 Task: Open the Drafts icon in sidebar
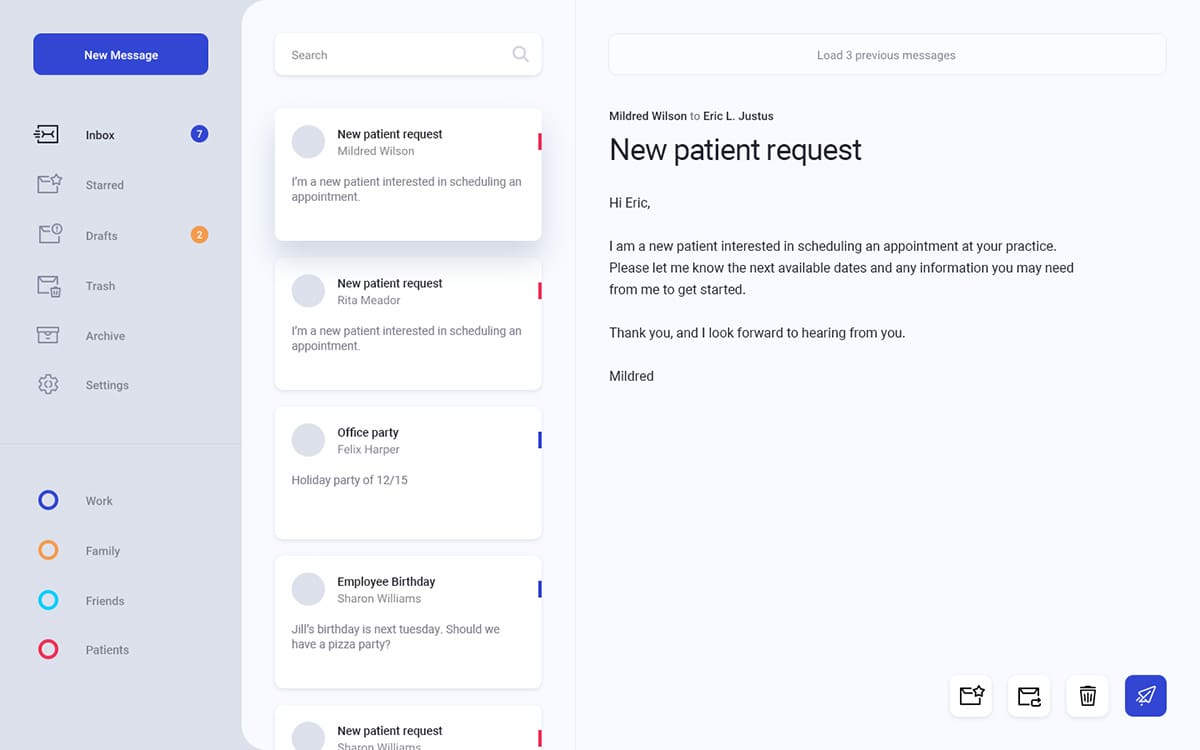pyautogui.click(x=47, y=234)
